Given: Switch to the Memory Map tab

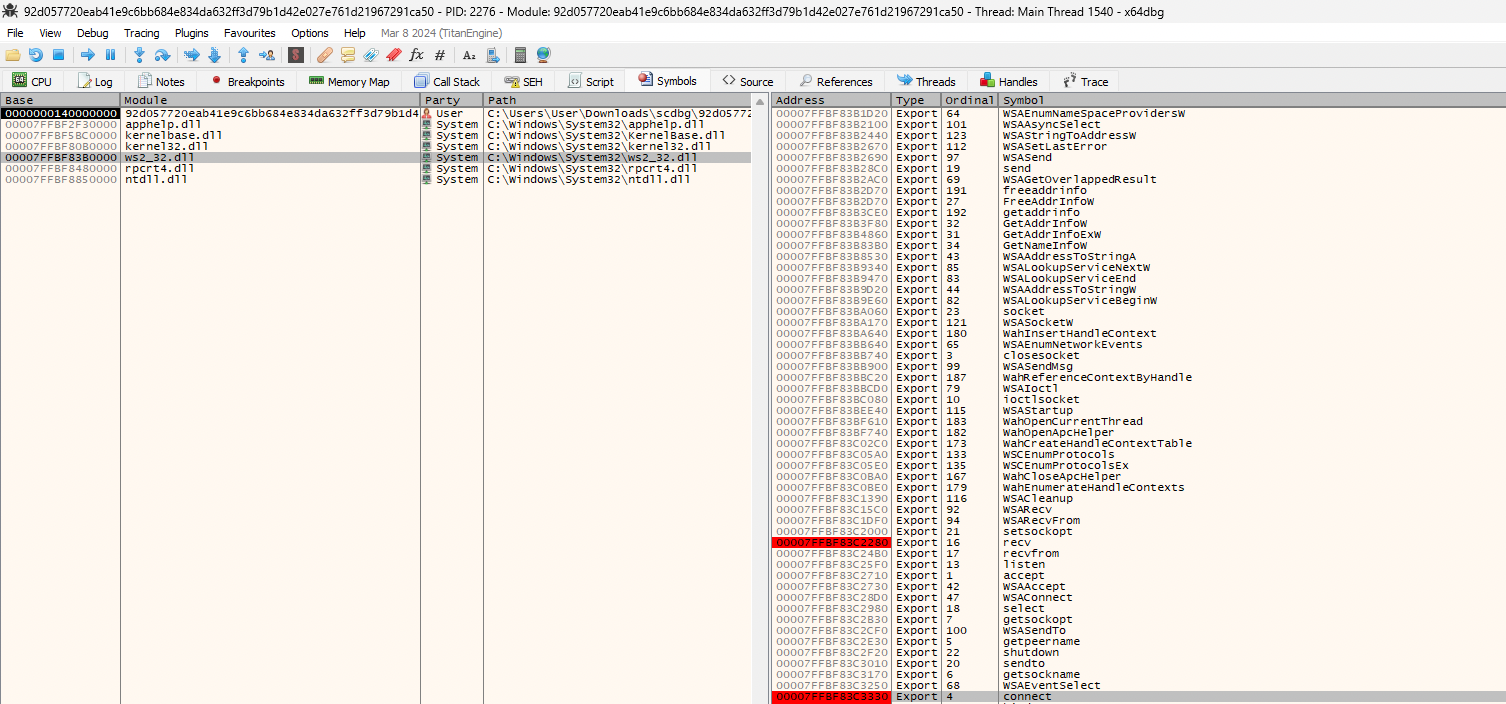Looking at the screenshot, I should click(x=349, y=81).
